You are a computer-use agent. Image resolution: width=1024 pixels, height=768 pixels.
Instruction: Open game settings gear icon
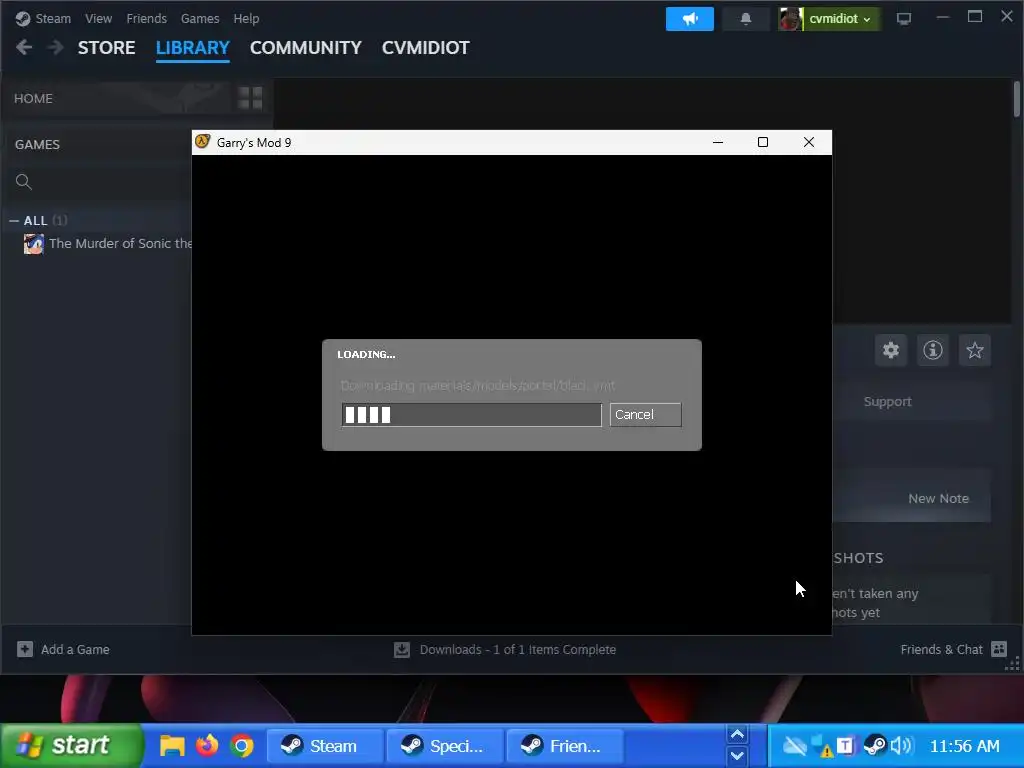coord(891,350)
